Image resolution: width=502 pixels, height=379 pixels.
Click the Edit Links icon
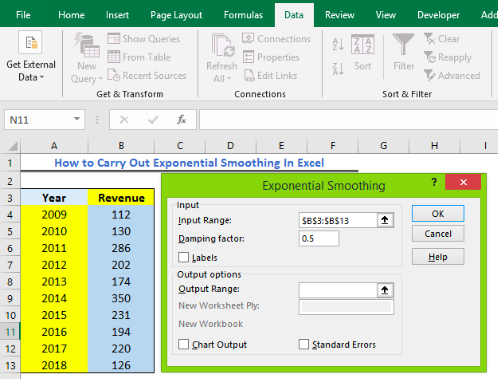point(249,76)
